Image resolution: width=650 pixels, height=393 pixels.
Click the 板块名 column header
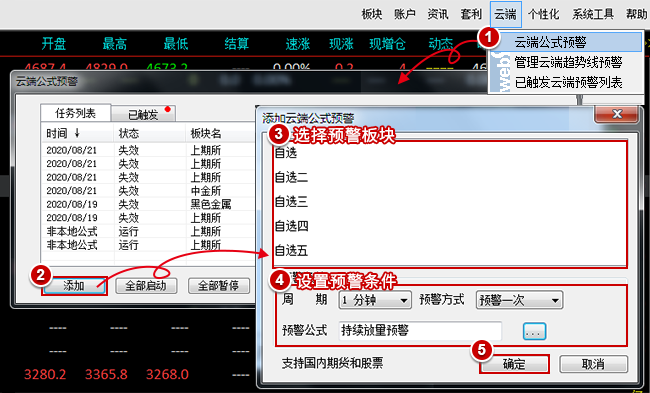click(221, 133)
